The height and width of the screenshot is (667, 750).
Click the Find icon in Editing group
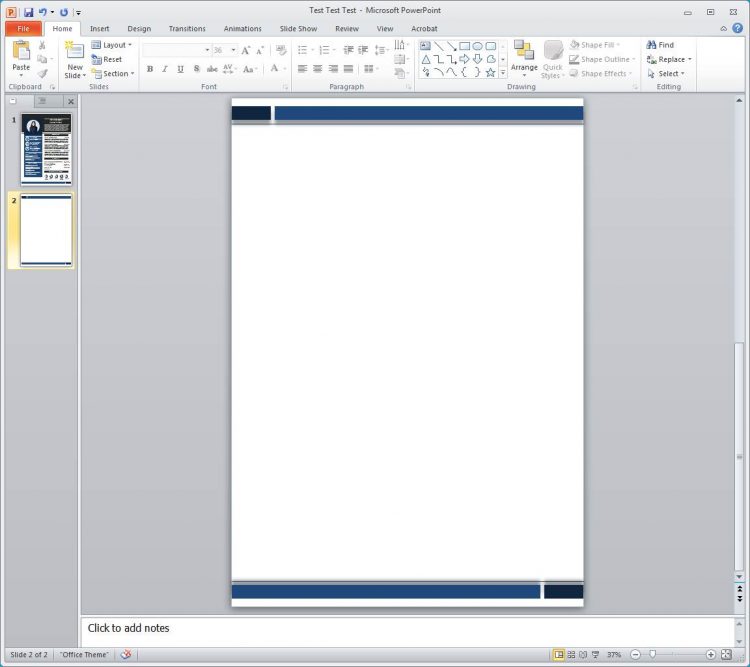[660, 45]
